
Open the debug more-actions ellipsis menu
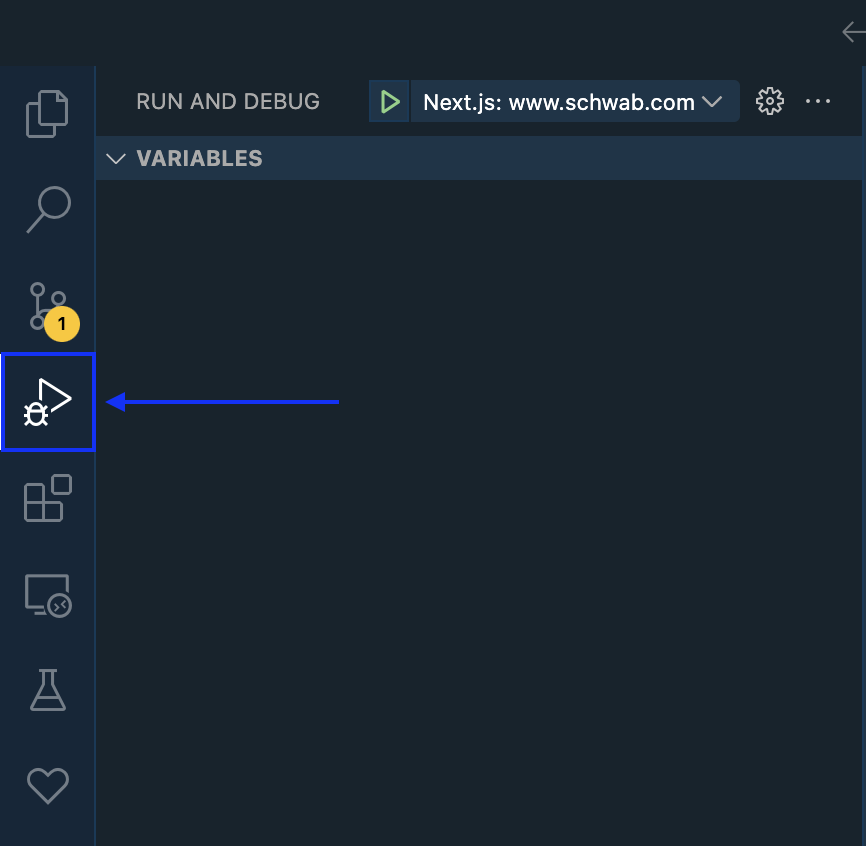point(818,101)
